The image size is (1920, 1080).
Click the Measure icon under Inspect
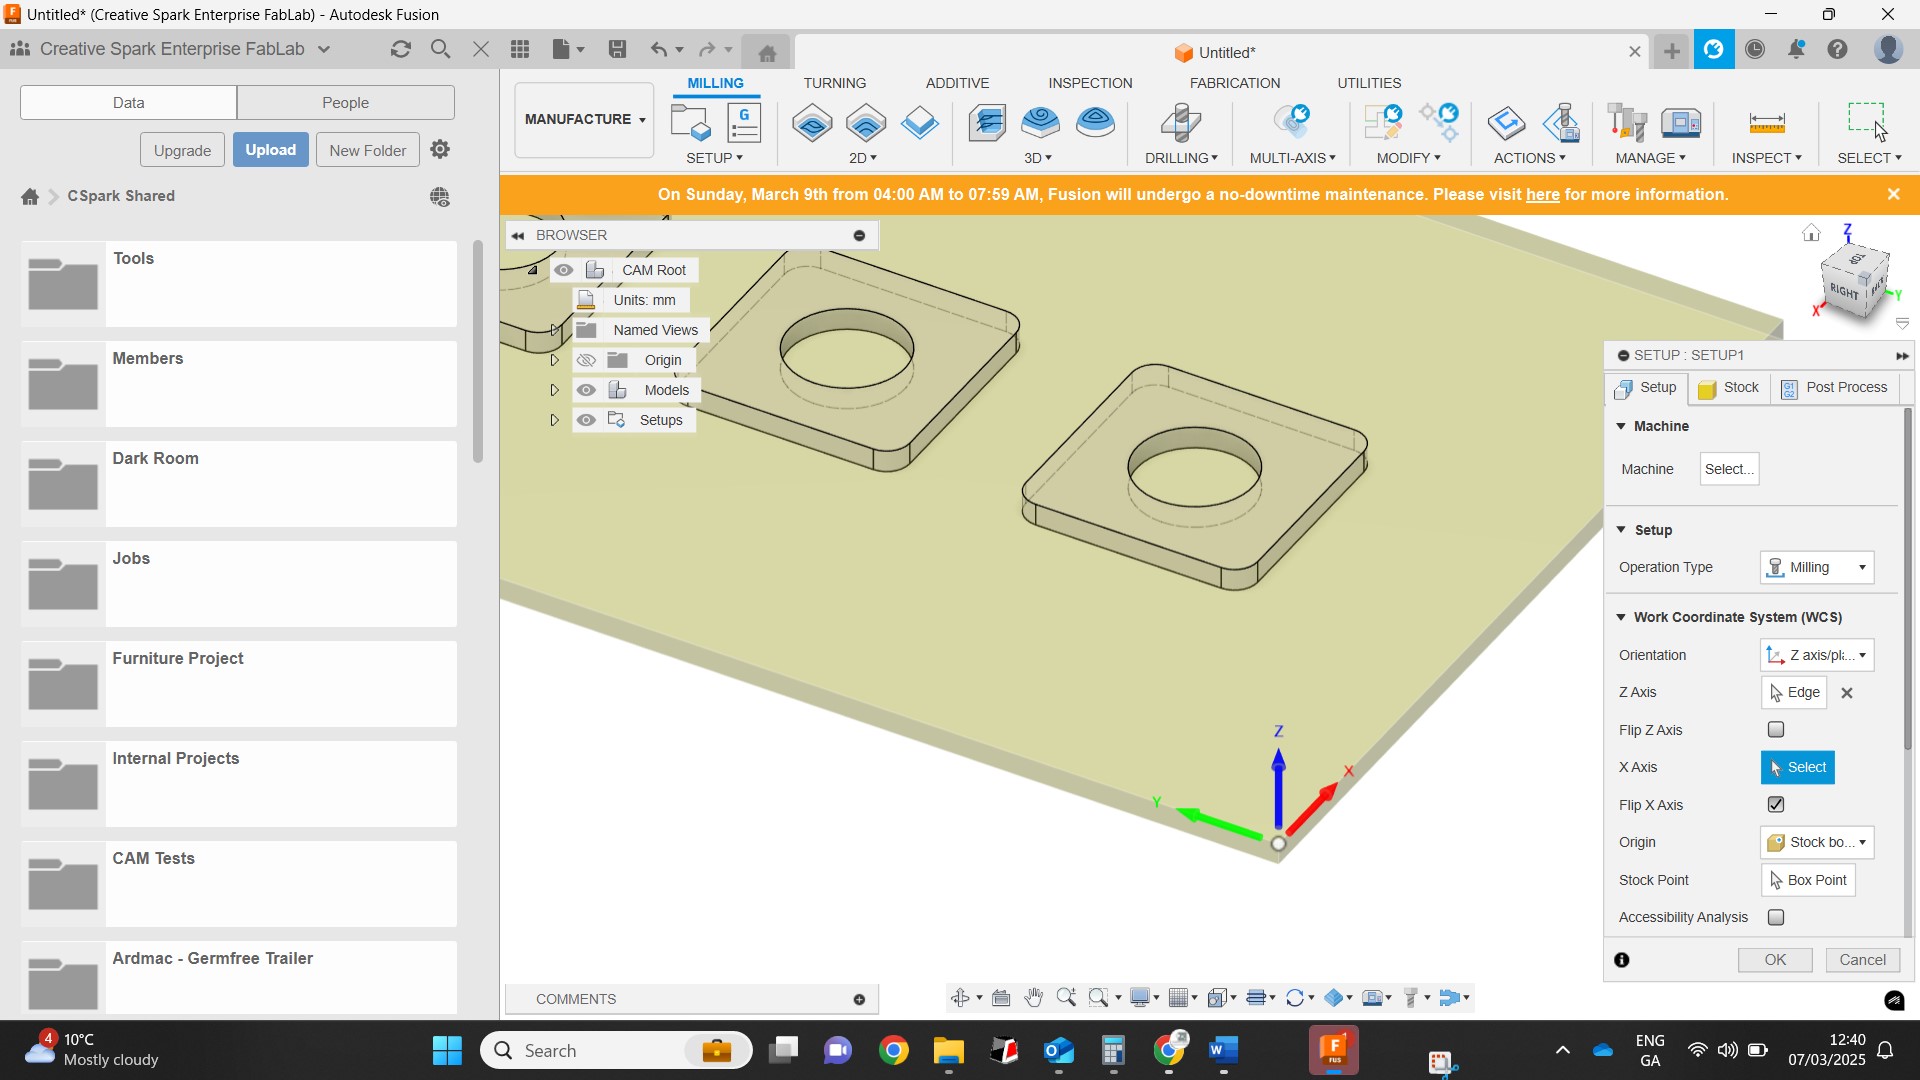click(x=1767, y=123)
